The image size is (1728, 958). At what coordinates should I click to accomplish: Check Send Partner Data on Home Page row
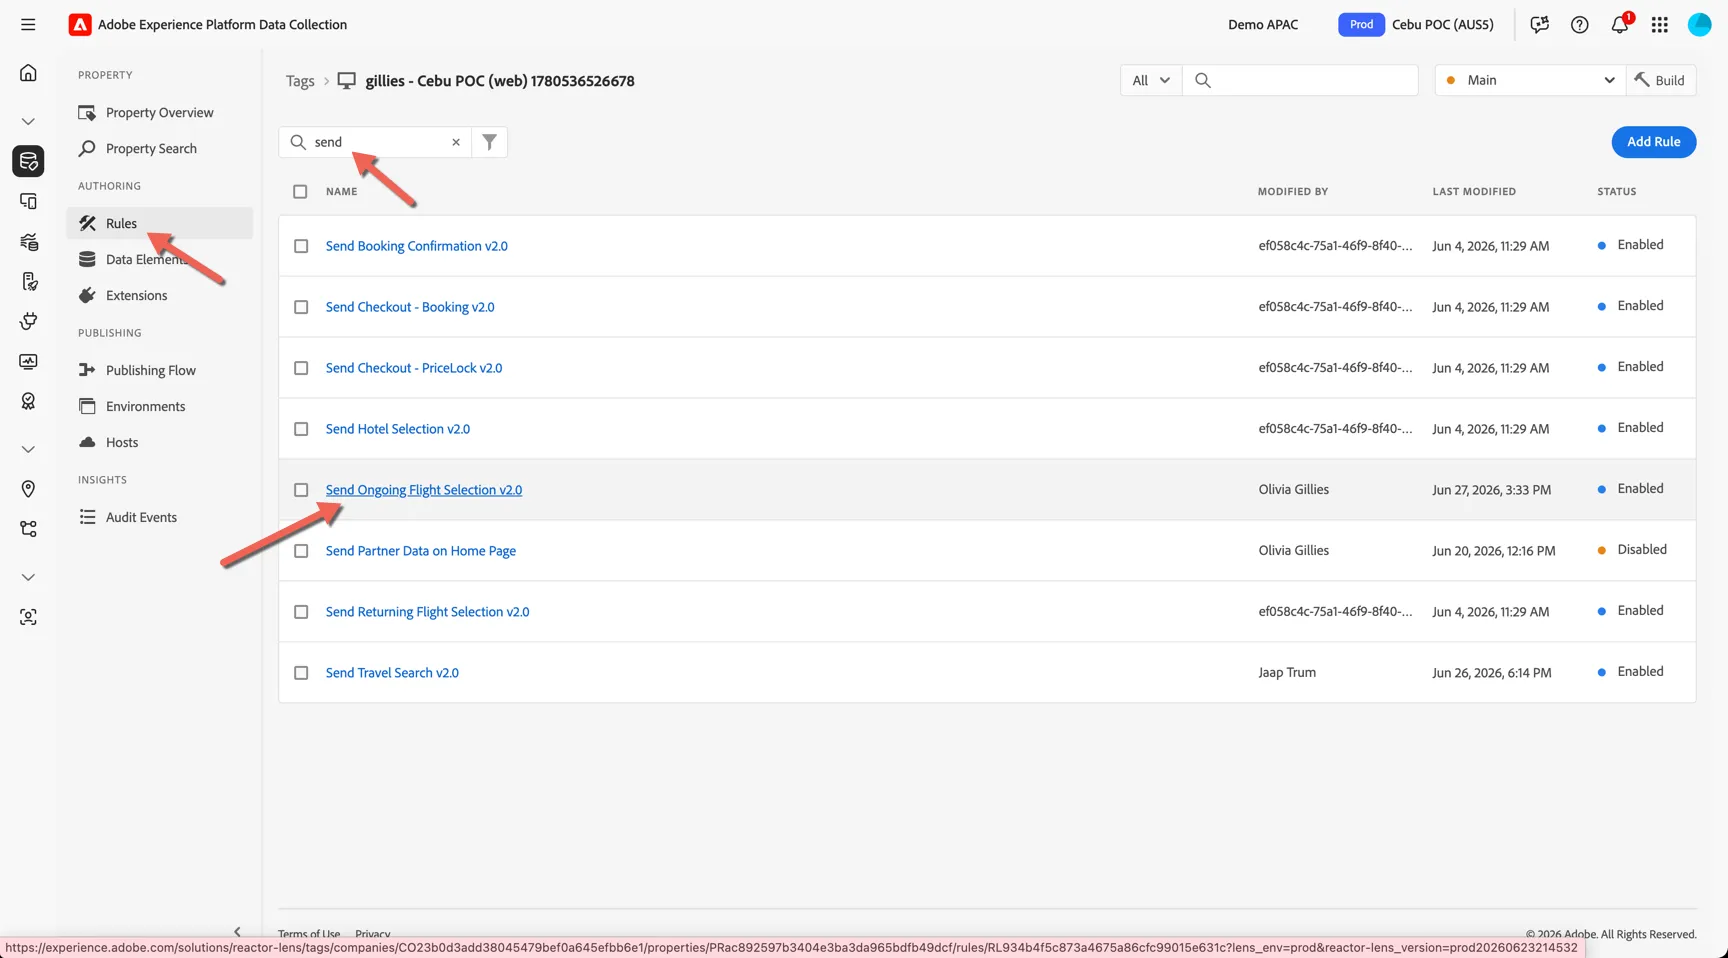pyautogui.click(x=301, y=551)
